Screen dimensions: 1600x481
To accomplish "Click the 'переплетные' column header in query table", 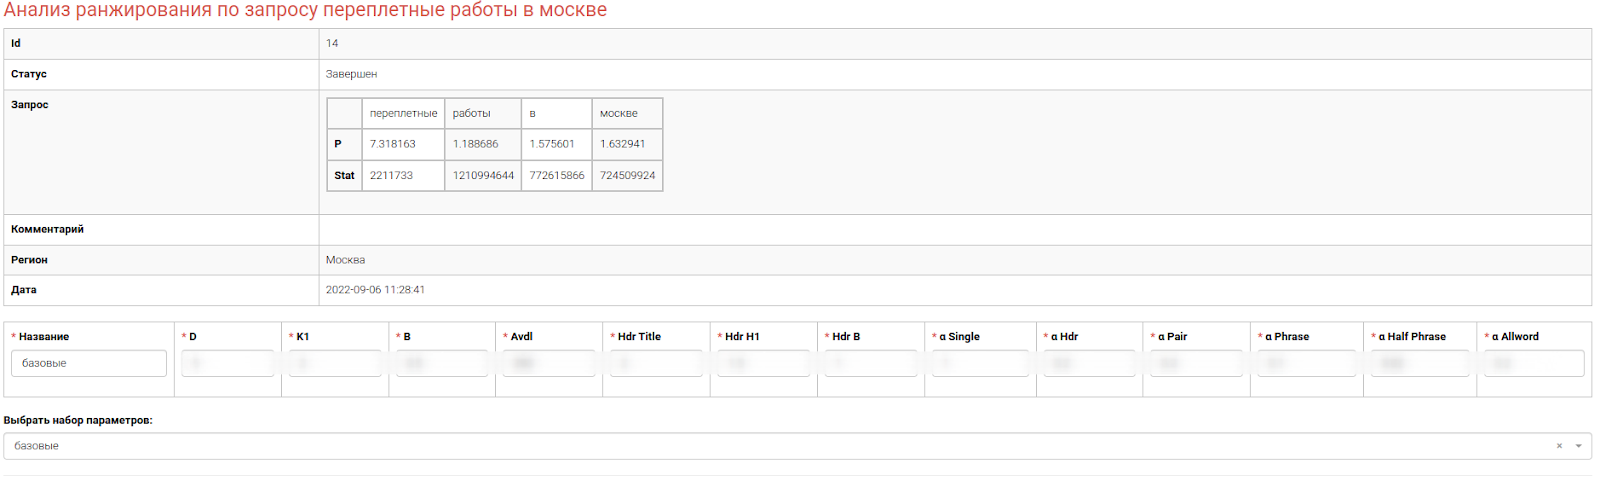I will pos(403,113).
